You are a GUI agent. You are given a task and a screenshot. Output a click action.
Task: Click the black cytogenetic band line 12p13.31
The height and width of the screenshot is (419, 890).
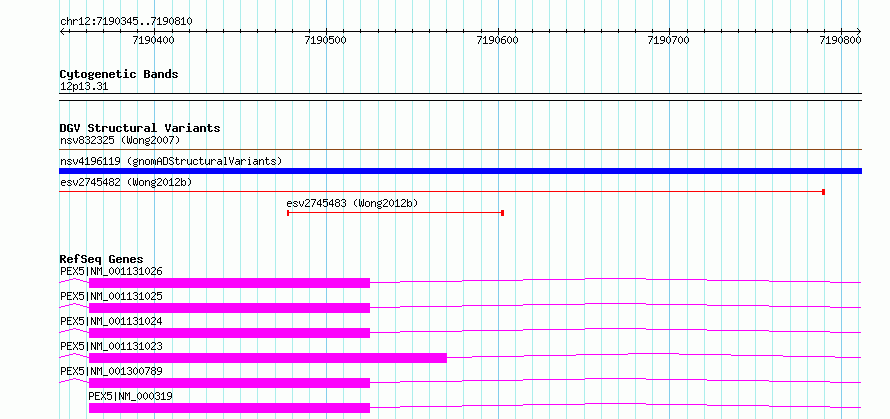pyautogui.click(x=460, y=97)
